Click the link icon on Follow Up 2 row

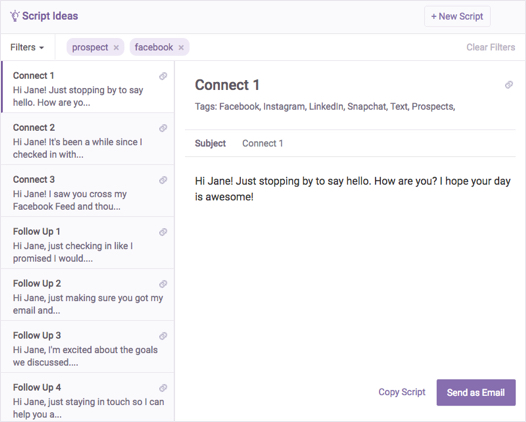tap(163, 284)
